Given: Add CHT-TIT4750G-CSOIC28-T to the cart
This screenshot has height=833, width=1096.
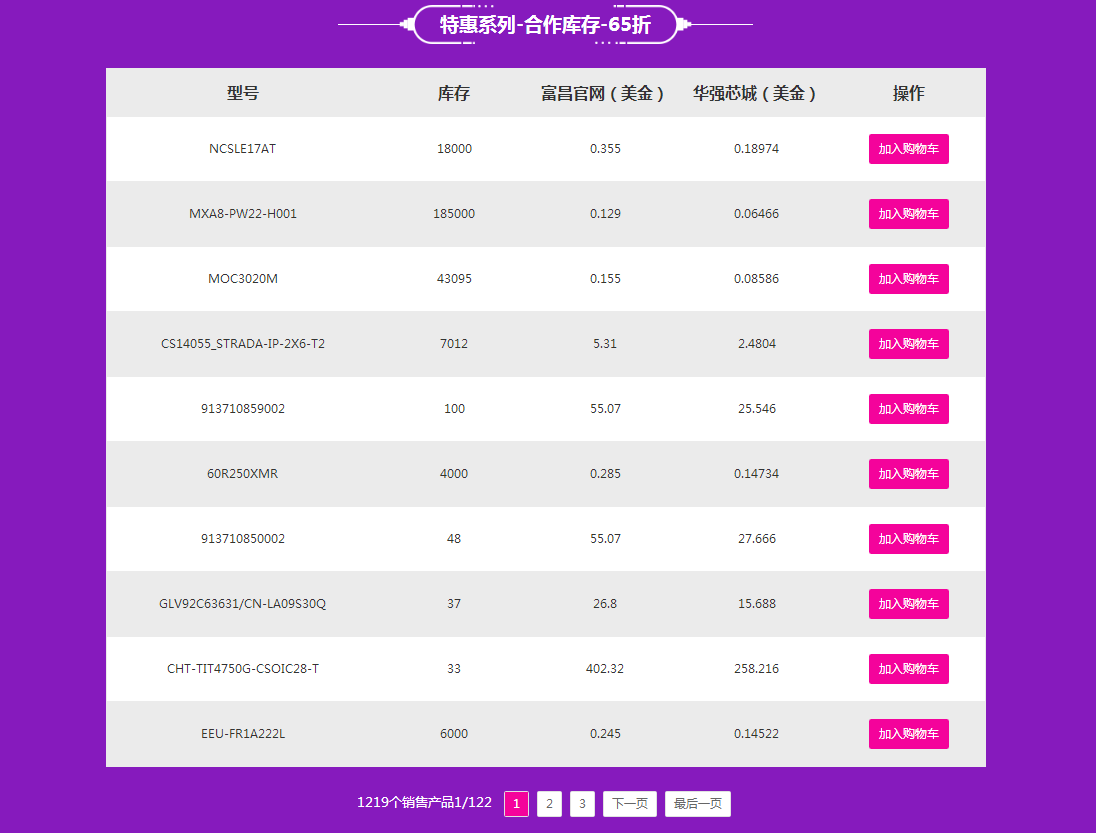Looking at the screenshot, I should tap(908, 669).
